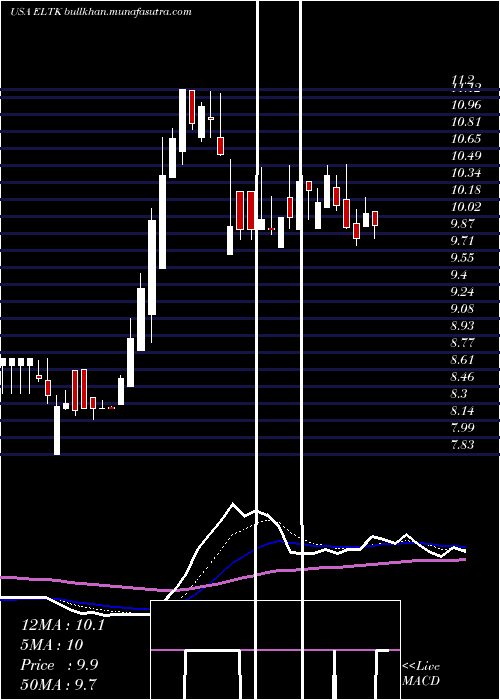Select the 9.24 price axis label
The image size is (500, 700).
pyautogui.click(x=463, y=292)
